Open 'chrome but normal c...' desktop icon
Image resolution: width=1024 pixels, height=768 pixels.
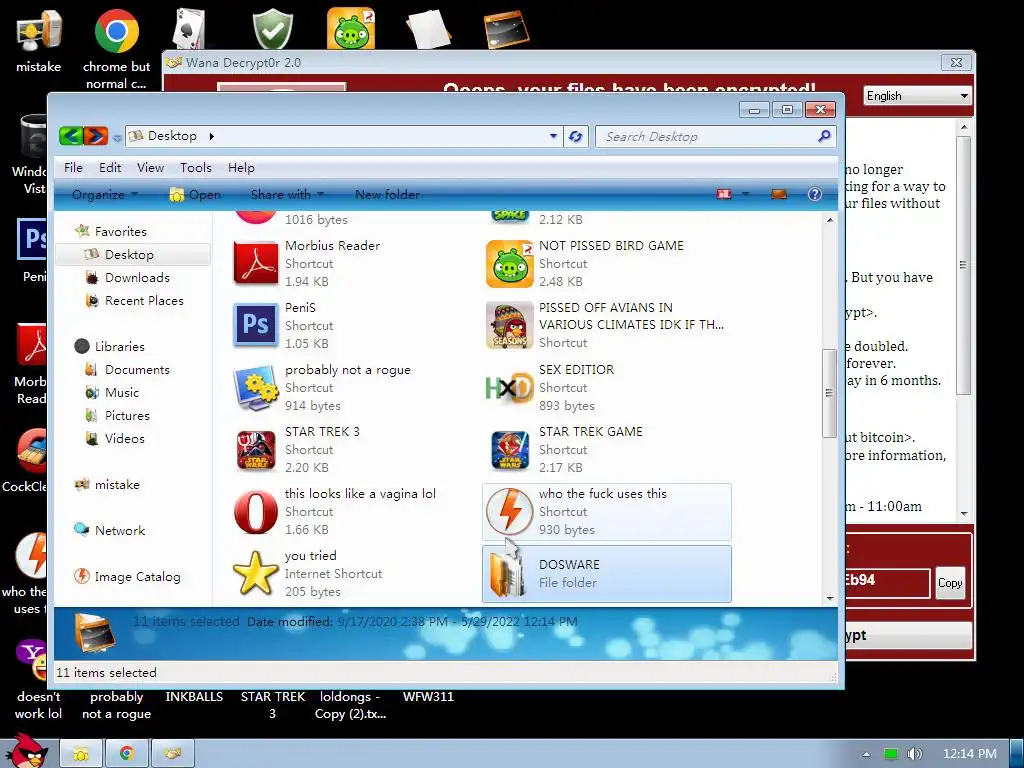click(x=116, y=47)
